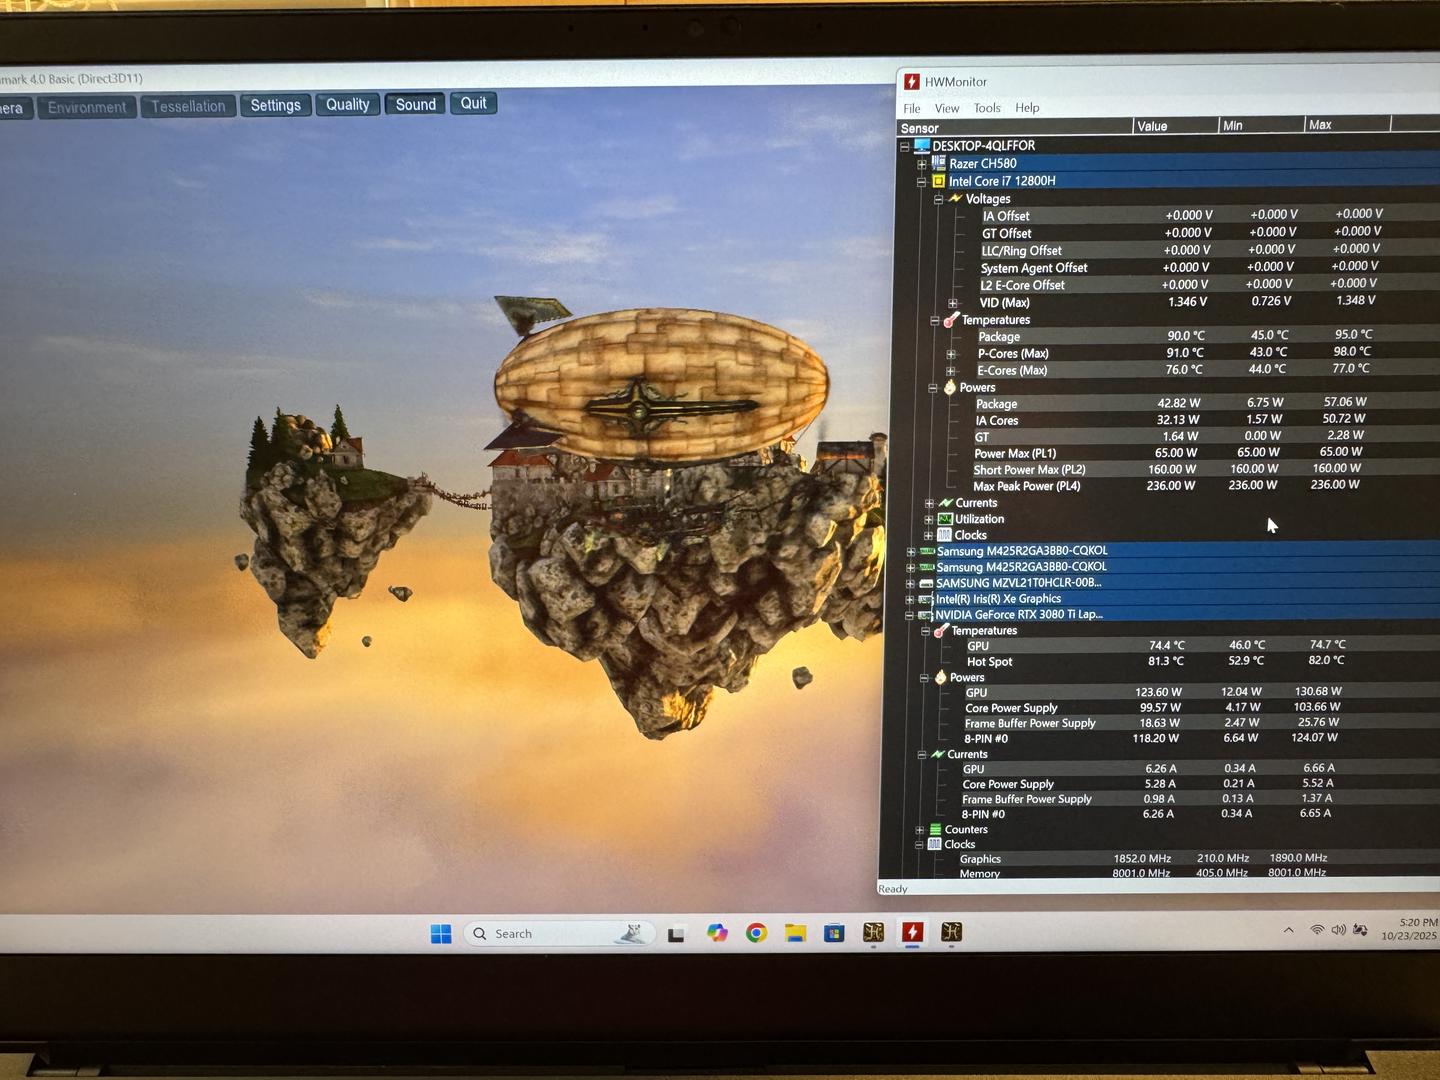This screenshot has width=1440, height=1080.
Task: Expand the CPU Currents section
Action: (929, 503)
